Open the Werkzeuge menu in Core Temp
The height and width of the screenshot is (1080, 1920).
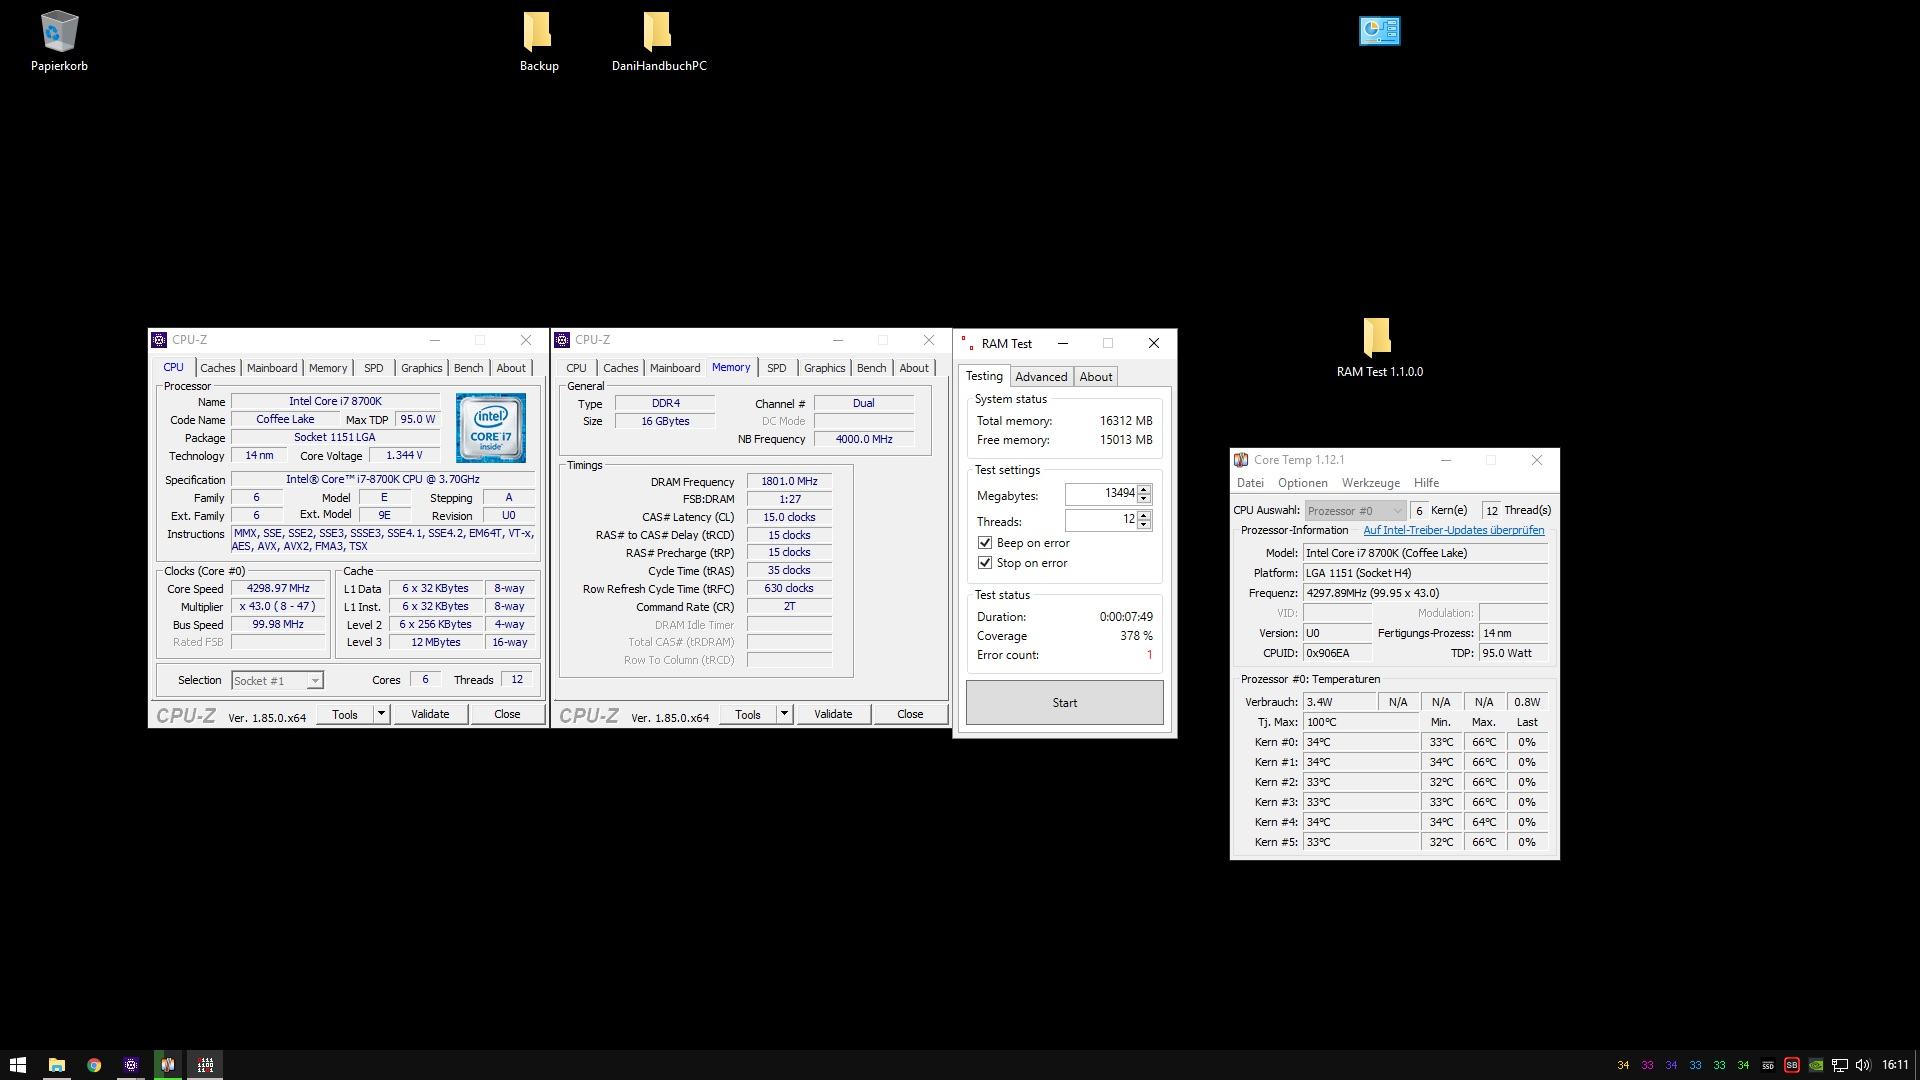[x=1370, y=483]
